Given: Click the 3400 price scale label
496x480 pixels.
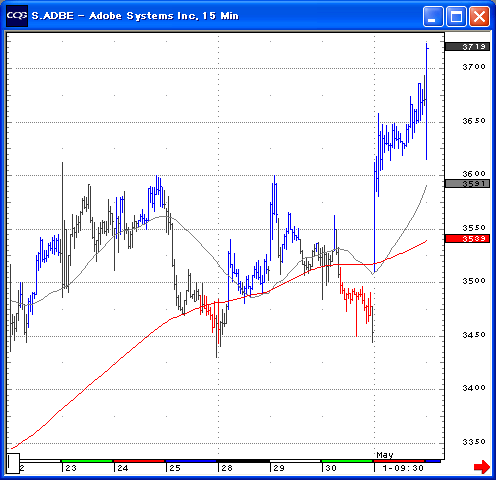Looking at the screenshot, I should (474, 388).
